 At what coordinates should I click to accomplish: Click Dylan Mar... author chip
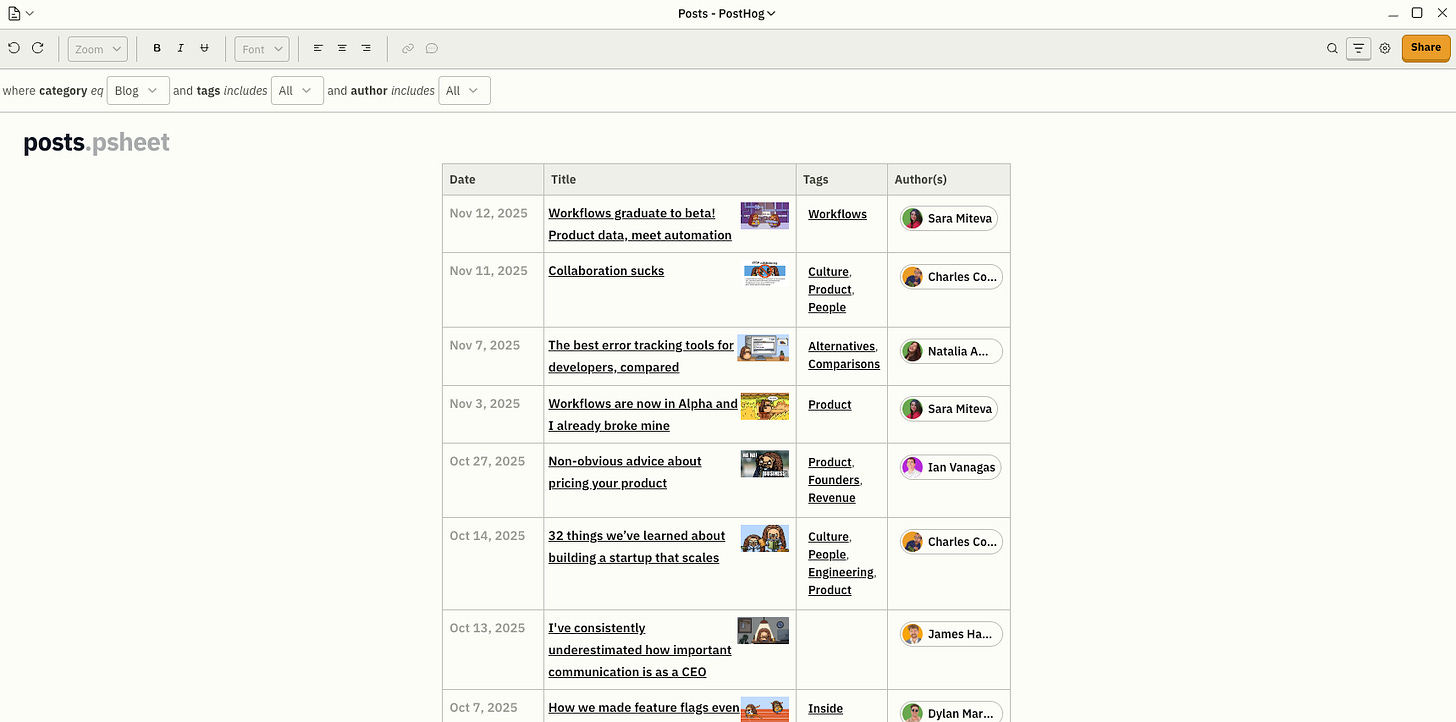click(x=951, y=713)
